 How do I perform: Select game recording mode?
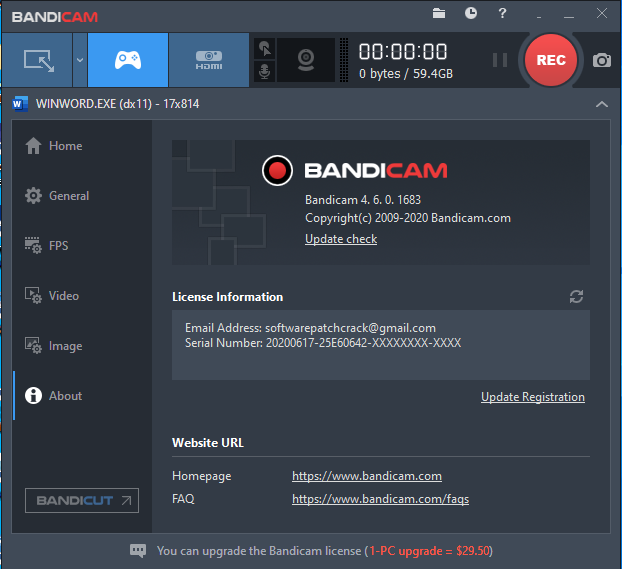click(x=128, y=60)
